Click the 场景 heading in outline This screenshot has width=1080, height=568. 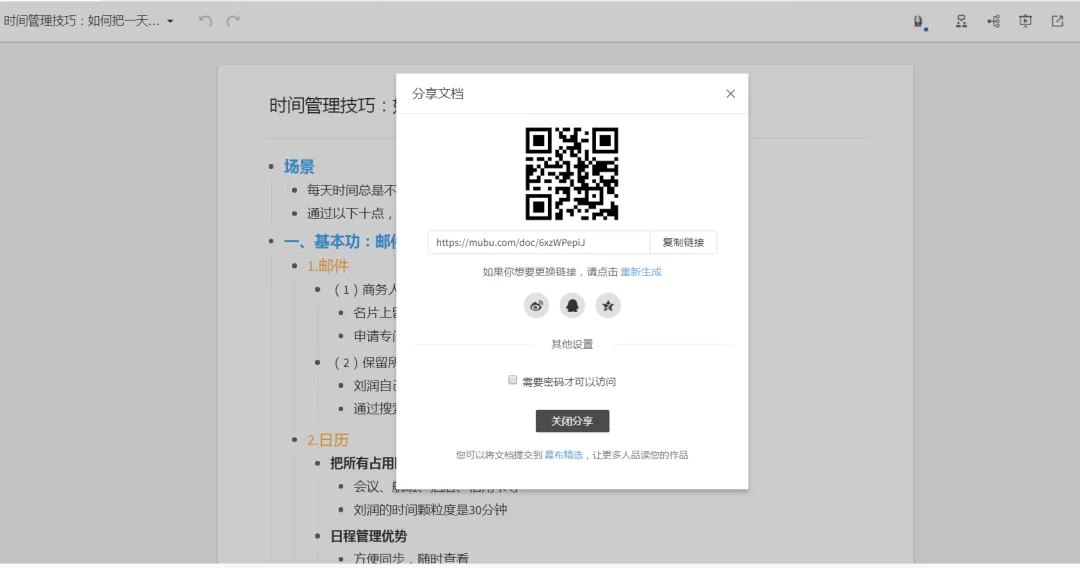pyautogui.click(x=299, y=167)
